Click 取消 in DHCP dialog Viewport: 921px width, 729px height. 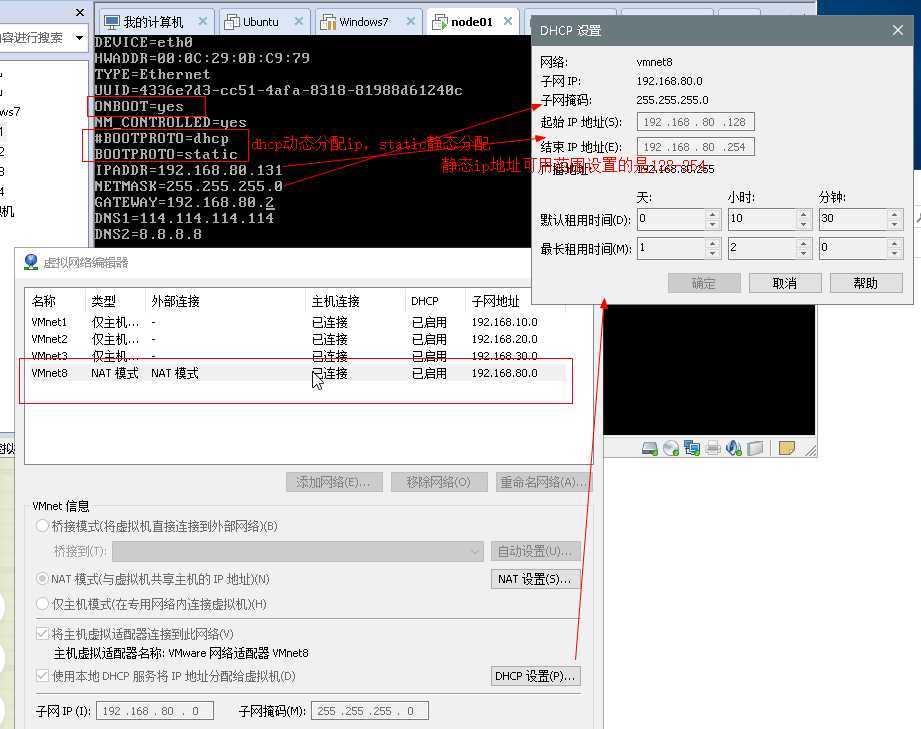pyautogui.click(x=785, y=283)
